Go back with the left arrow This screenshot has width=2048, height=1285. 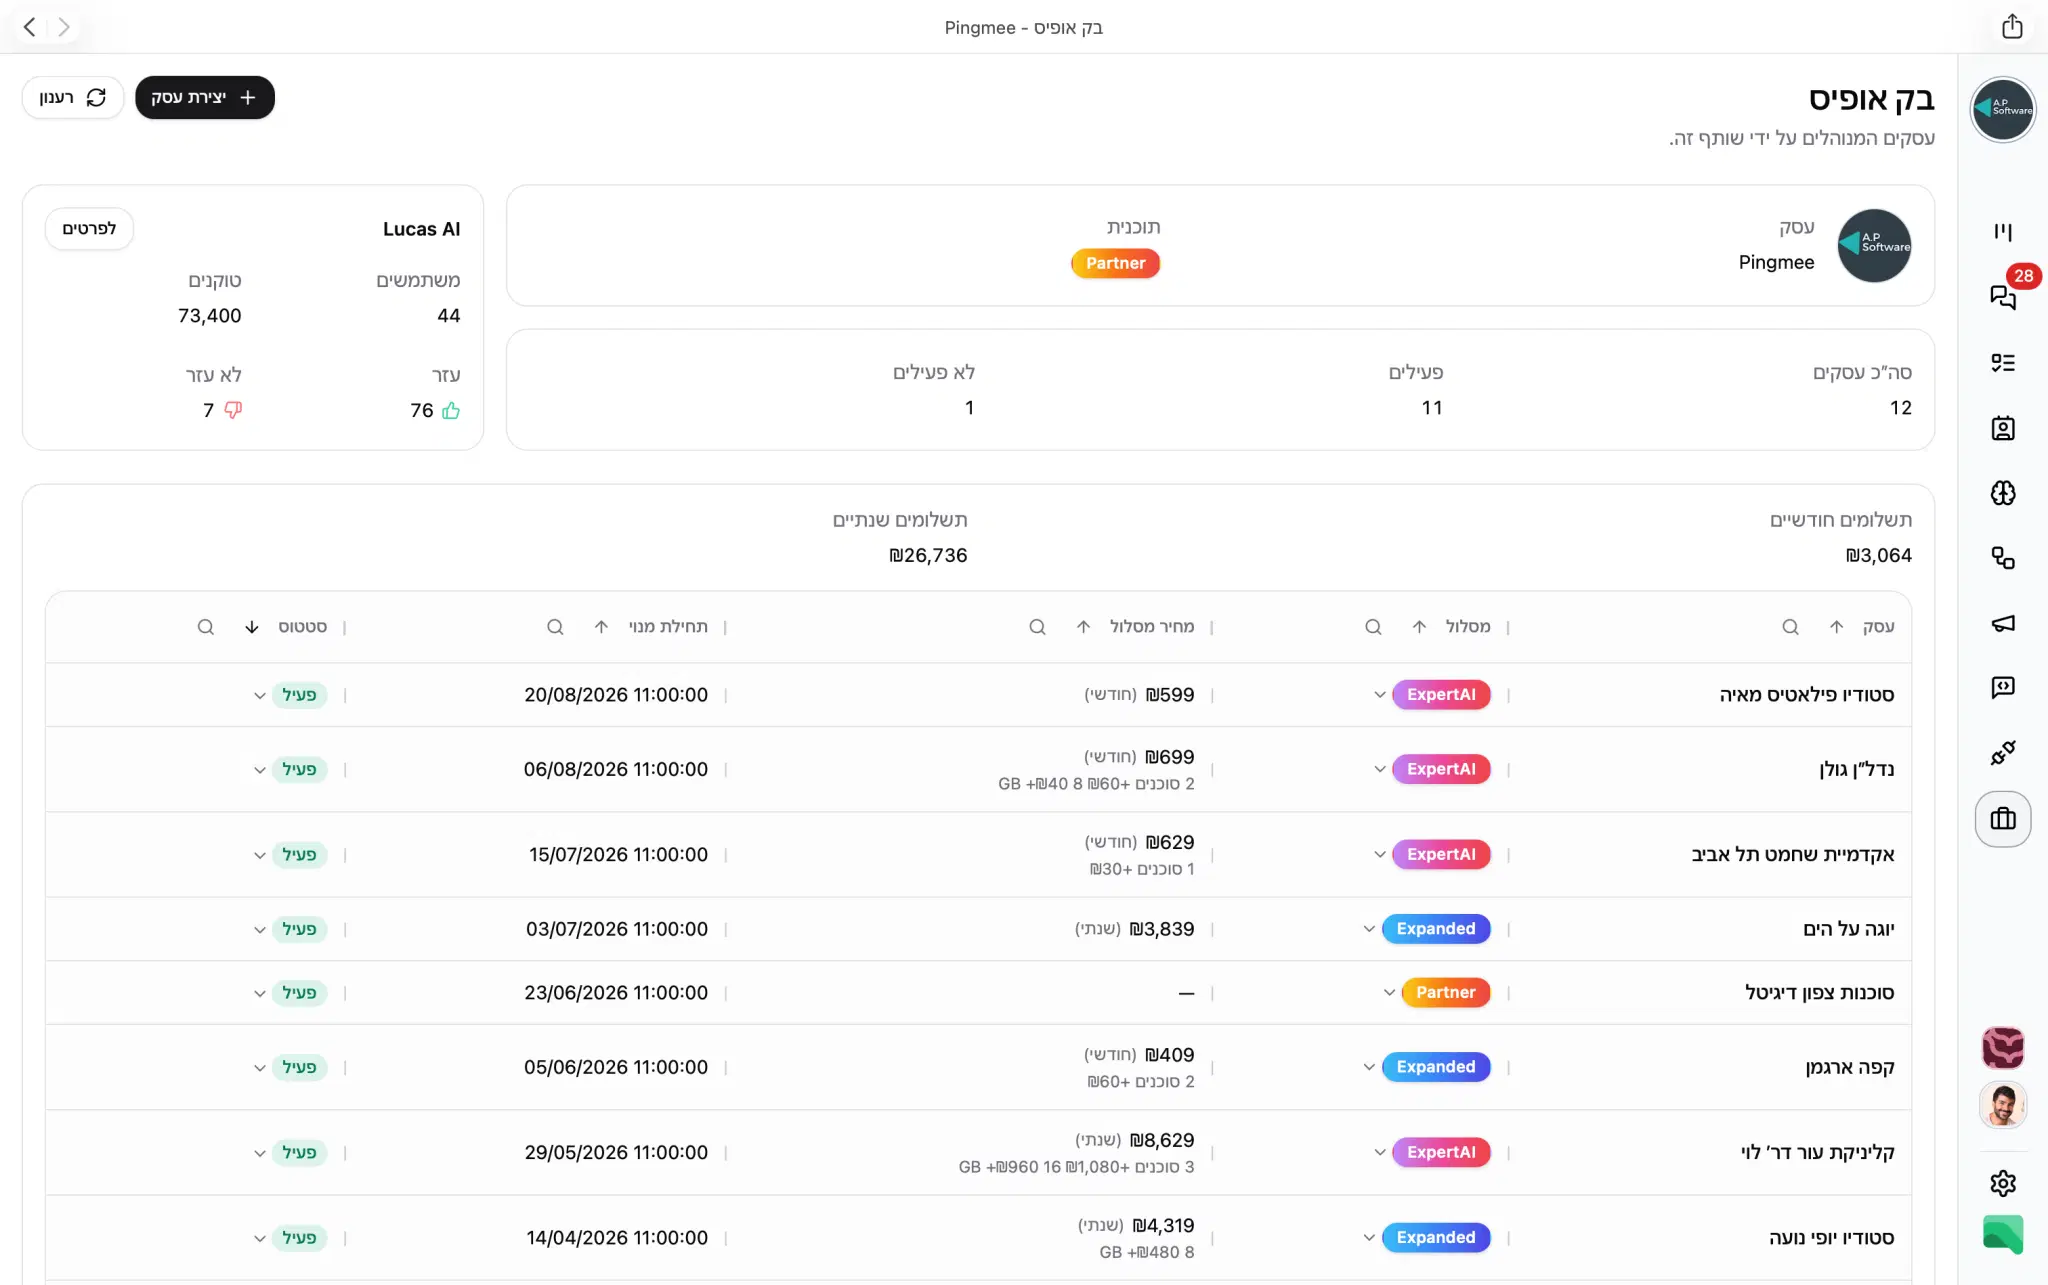pos(30,27)
